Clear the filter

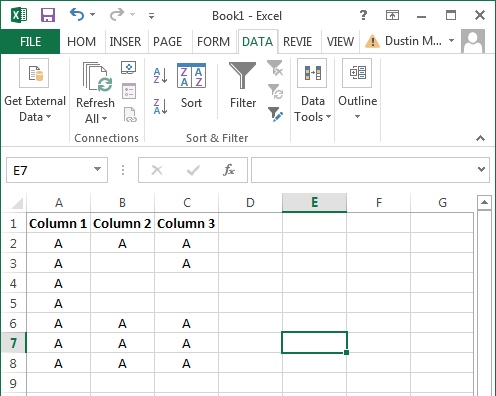[x=275, y=68]
